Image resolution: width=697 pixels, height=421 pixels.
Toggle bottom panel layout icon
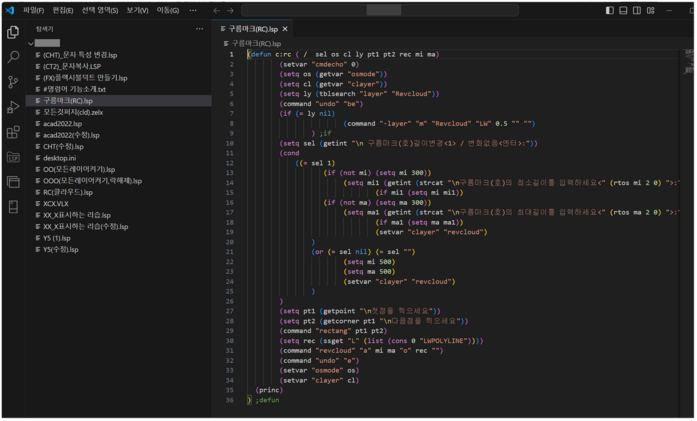click(623, 10)
